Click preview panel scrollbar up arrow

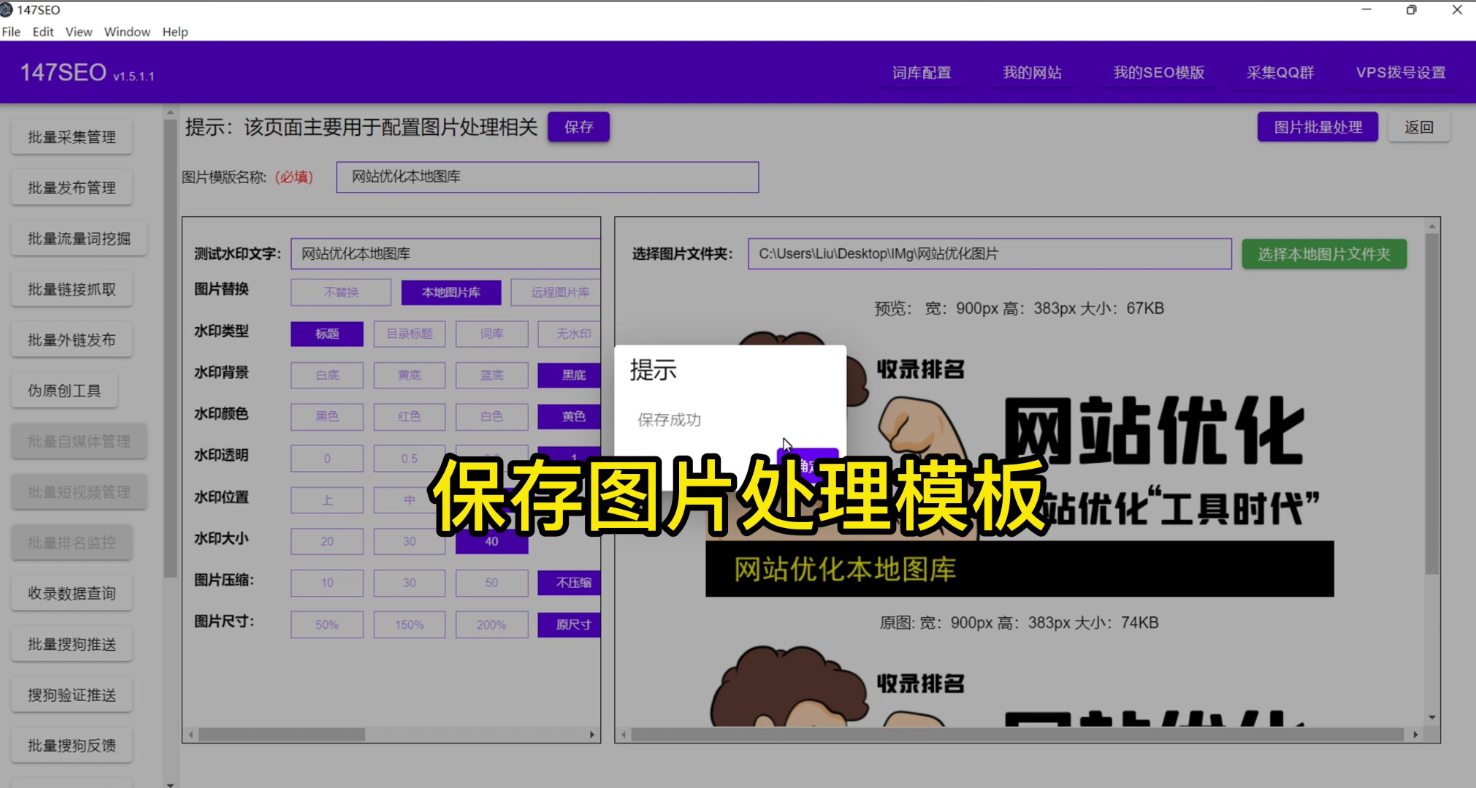coord(1433,226)
